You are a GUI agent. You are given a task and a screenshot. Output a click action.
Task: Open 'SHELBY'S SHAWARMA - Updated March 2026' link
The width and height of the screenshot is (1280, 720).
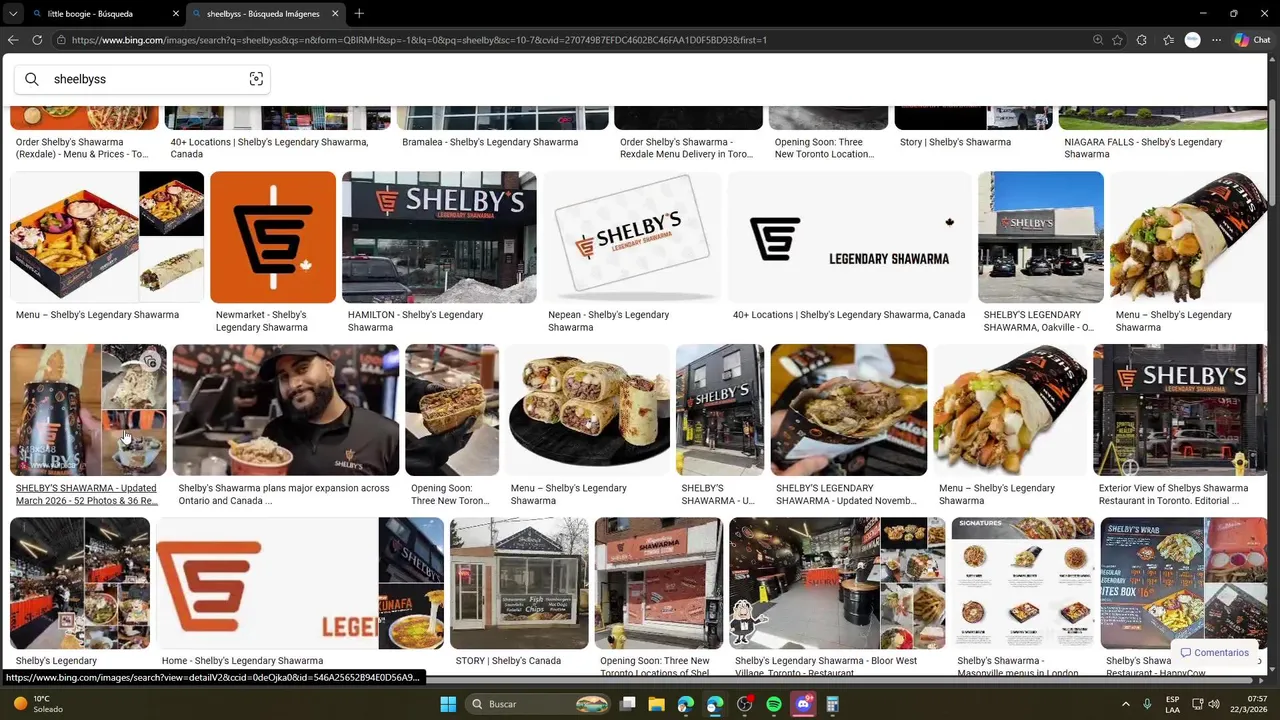(x=87, y=494)
